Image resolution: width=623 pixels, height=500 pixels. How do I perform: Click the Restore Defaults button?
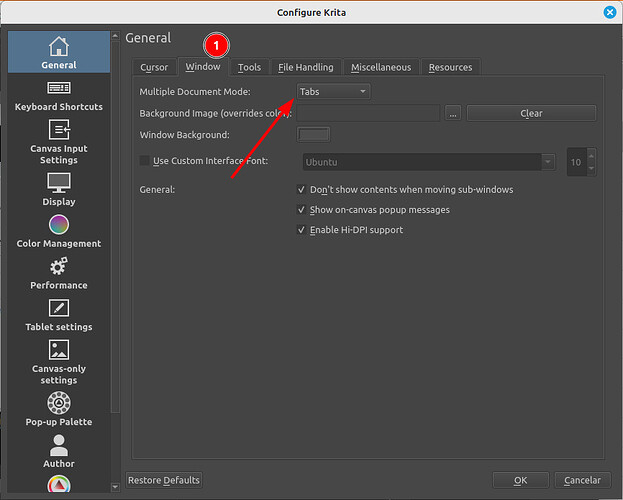coord(164,480)
